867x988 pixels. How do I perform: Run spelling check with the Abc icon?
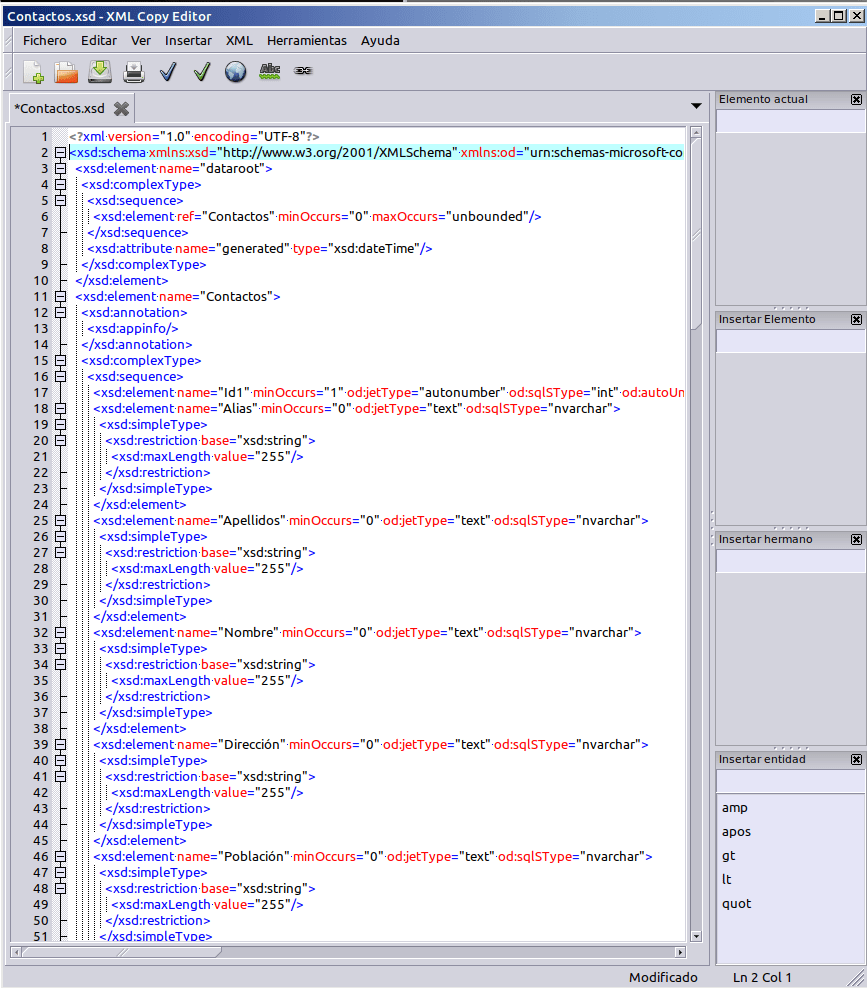click(269, 71)
